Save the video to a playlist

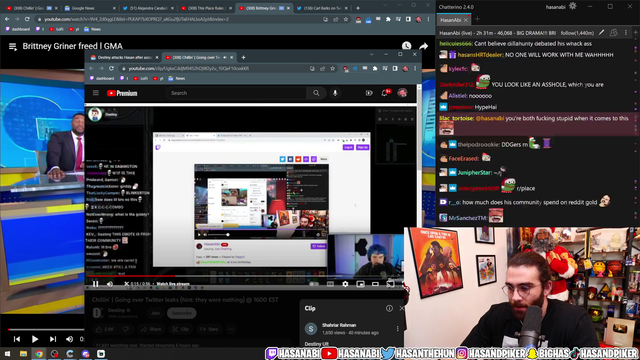[209, 329]
